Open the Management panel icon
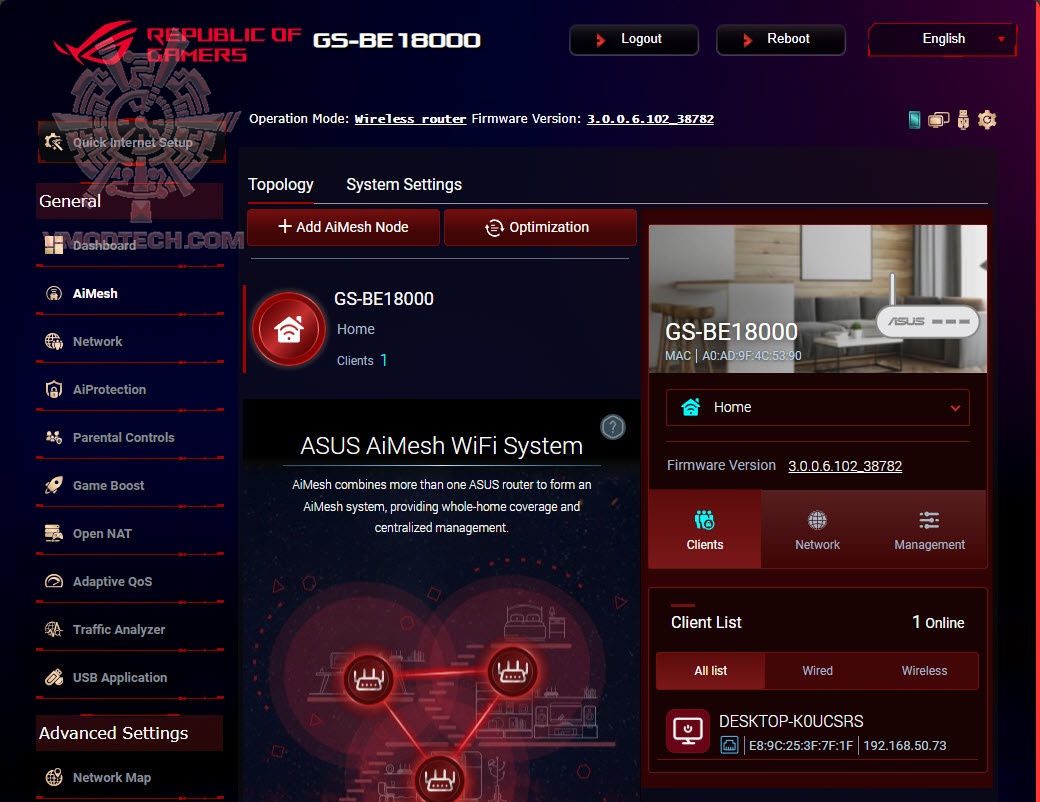This screenshot has height=802, width=1040. click(x=929, y=529)
